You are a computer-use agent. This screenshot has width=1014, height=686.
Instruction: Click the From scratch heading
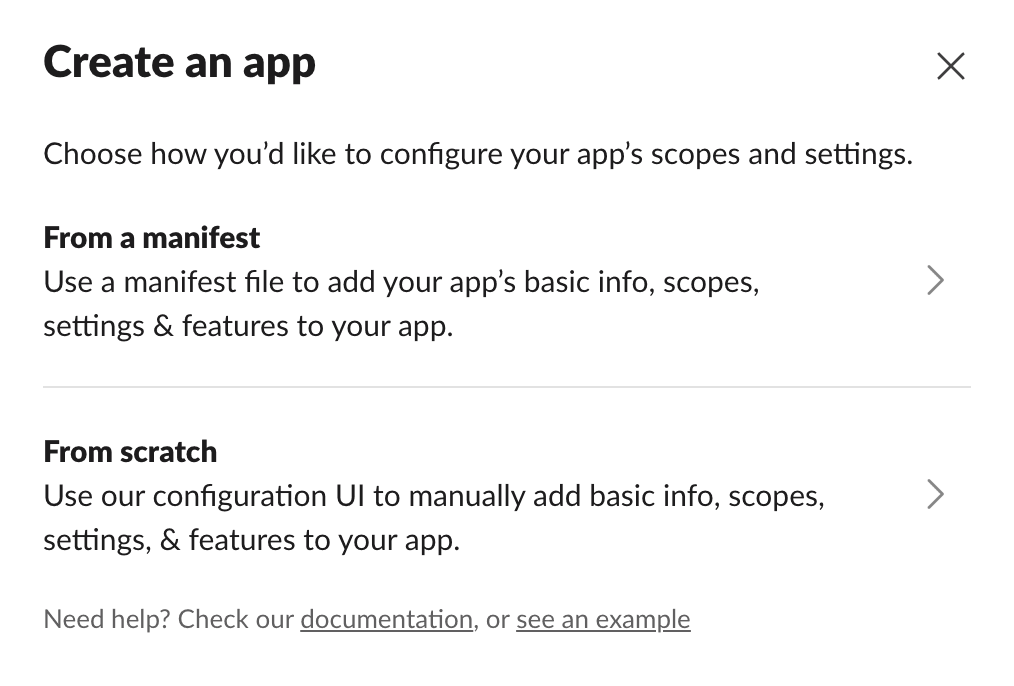pyautogui.click(x=129, y=451)
